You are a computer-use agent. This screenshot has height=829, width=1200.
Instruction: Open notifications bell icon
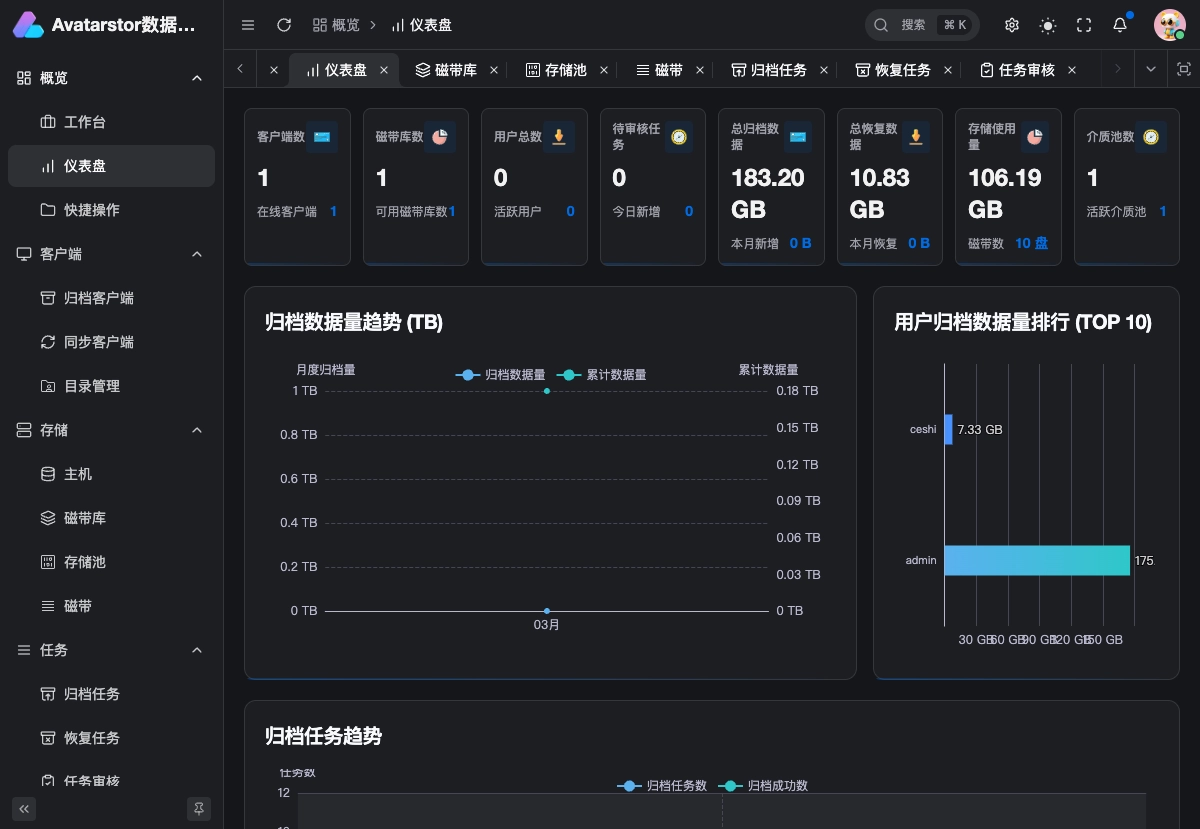1120,25
